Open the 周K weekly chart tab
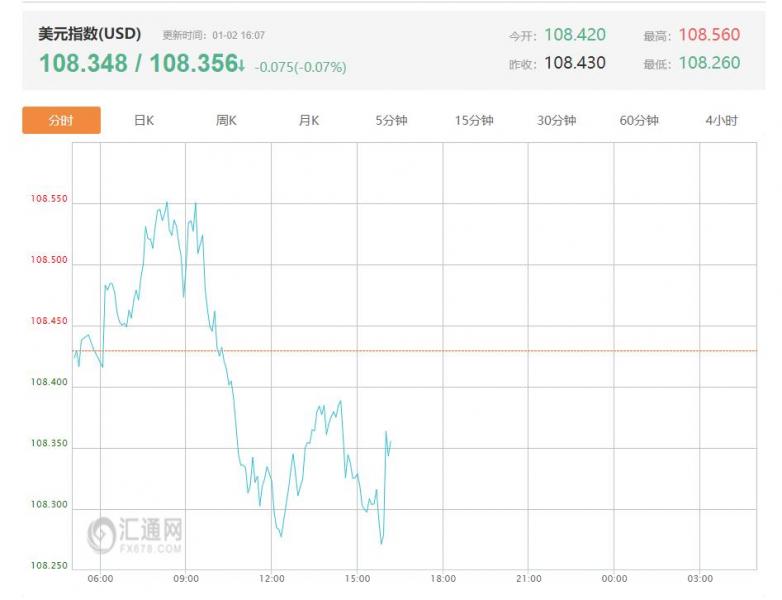 (226, 121)
